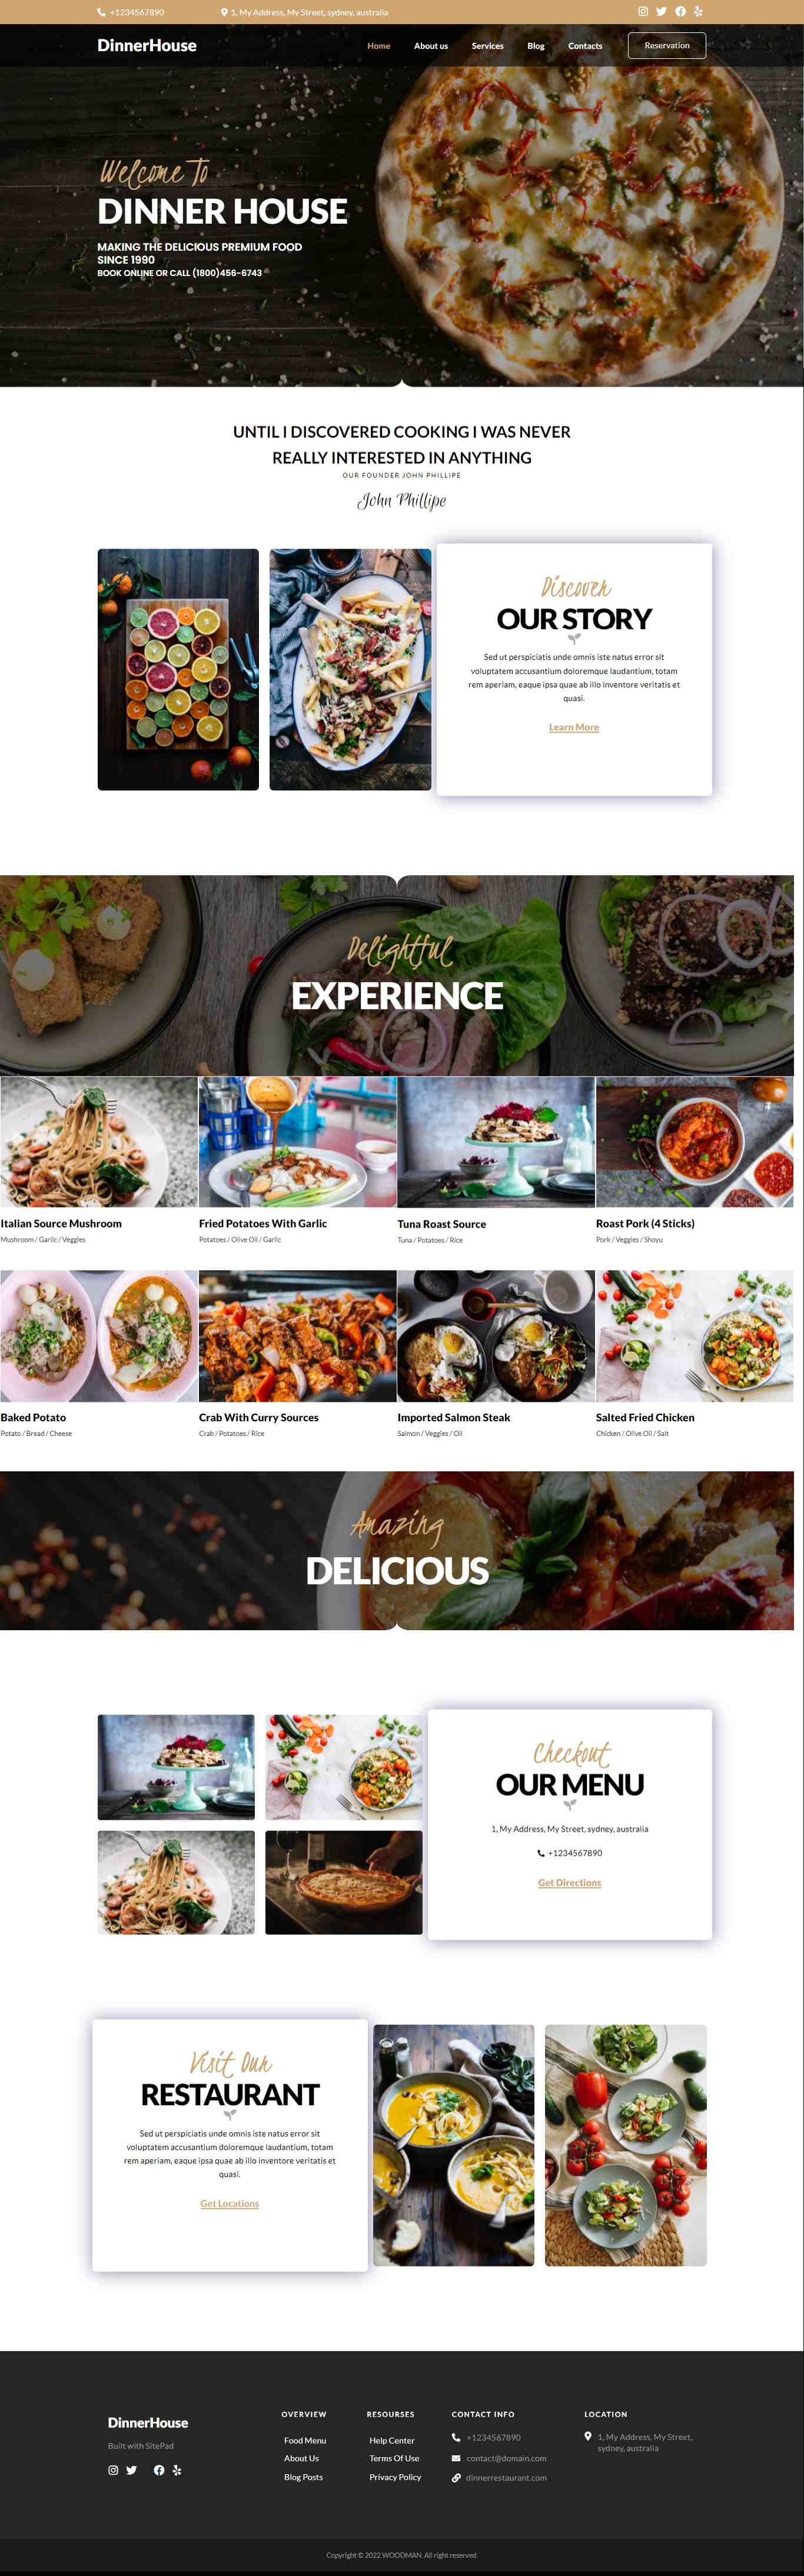This screenshot has width=804, height=2576.
Task: Click the envelope icon beside contact@domain.com
Action: pyautogui.click(x=456, y=2458)
